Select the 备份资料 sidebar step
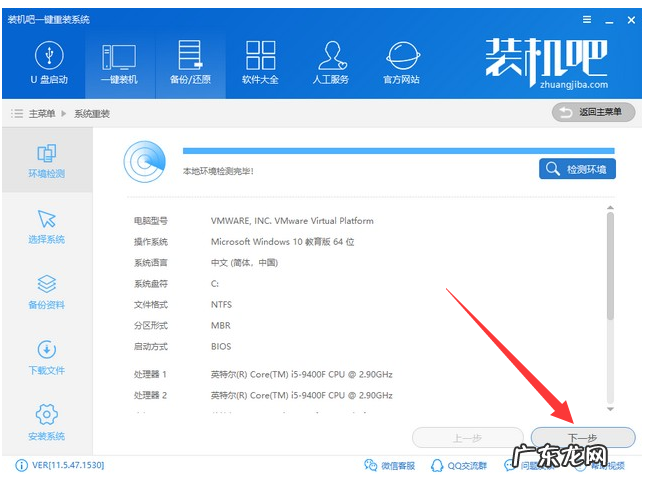646x485 pixels. coord(47,292)
